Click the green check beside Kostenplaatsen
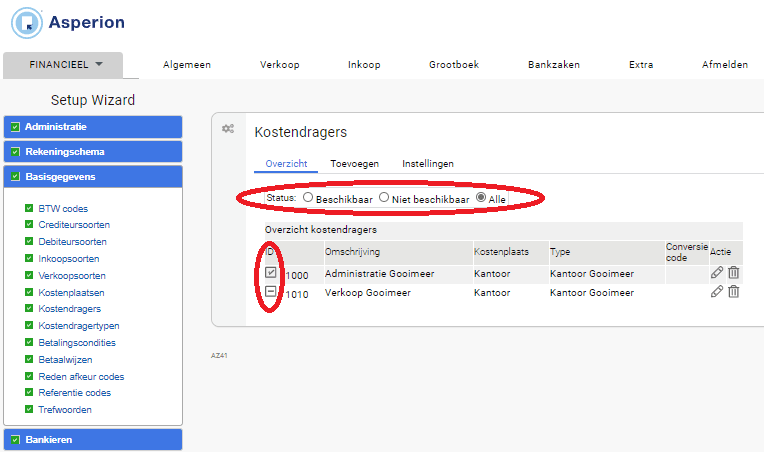The height and width of the screenshot is (452, 764). pos(29,292)
